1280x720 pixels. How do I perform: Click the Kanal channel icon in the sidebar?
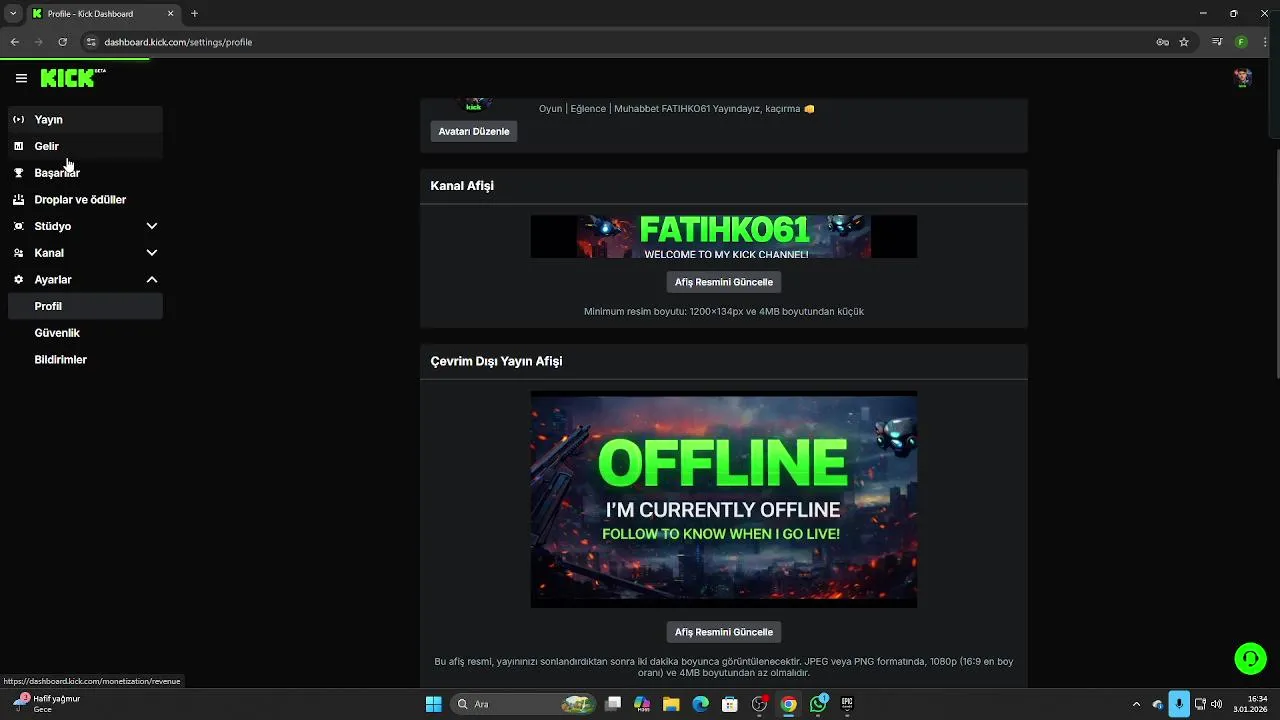point(18,253)
